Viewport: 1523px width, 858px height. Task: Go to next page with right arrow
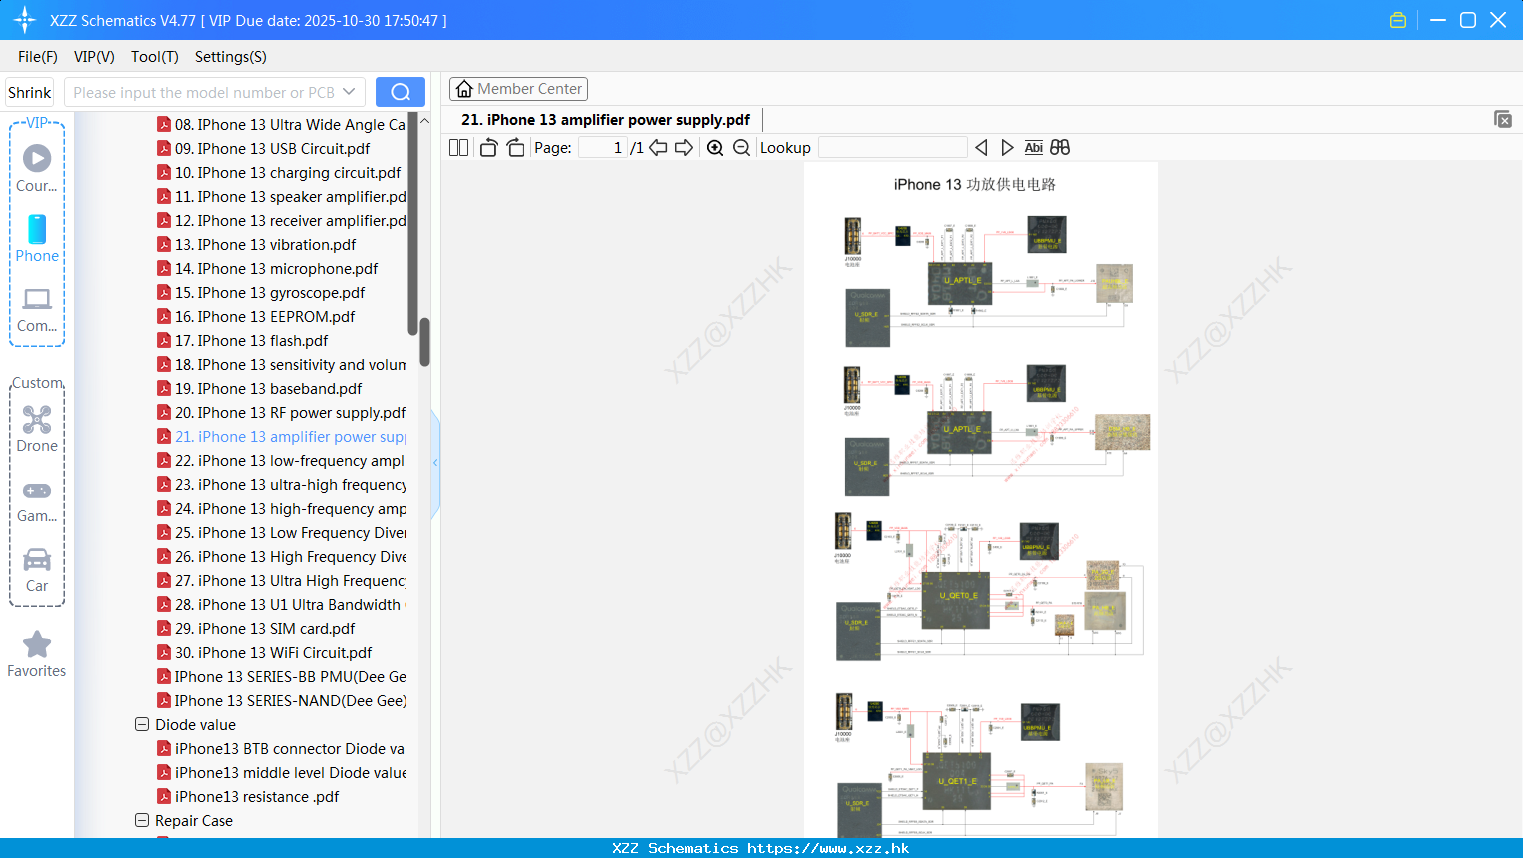point(684,147)
